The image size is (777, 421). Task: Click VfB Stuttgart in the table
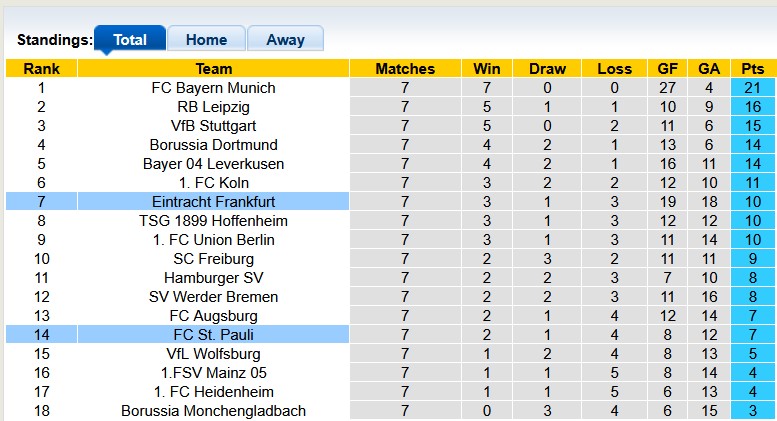pos(213,126)
